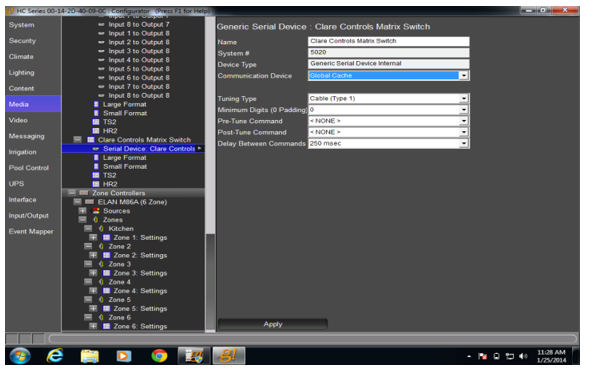Open the Windows Start menu

(20, 356)
